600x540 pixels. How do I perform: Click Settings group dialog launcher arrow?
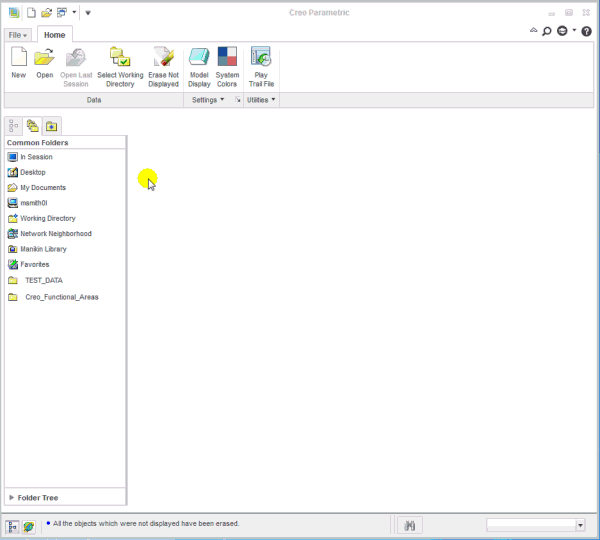tap(238, 100)
